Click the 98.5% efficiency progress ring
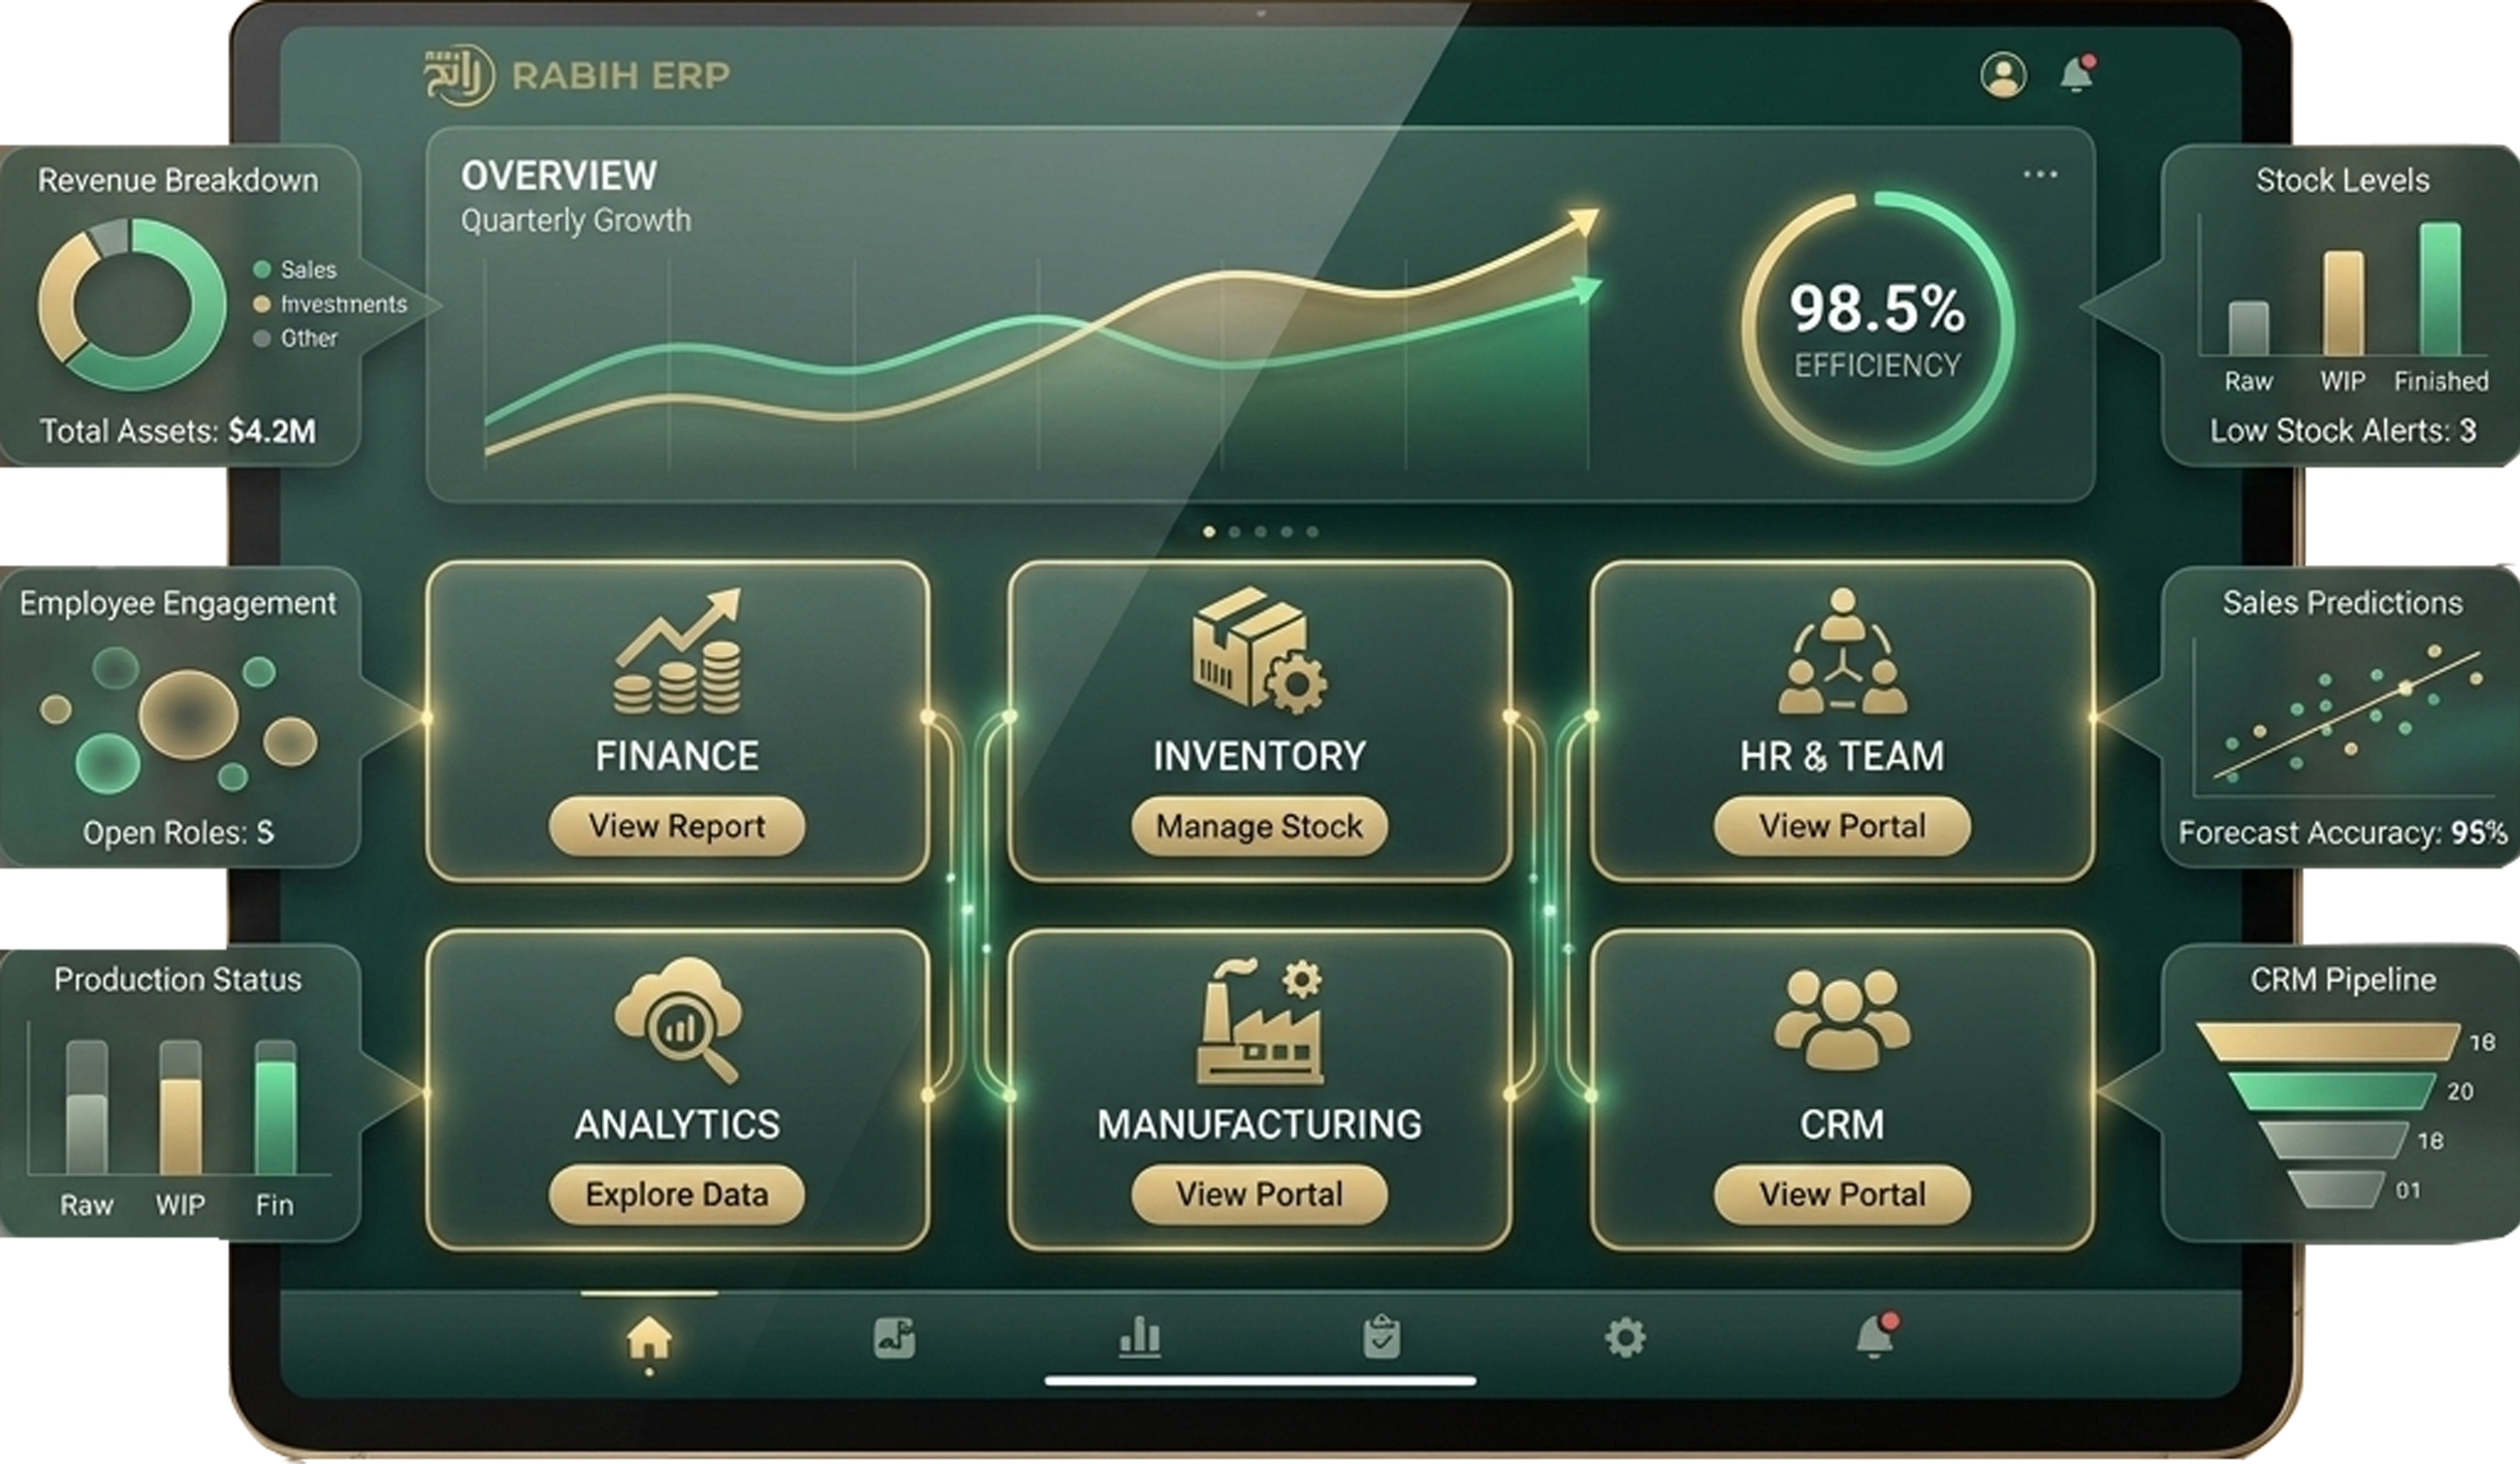The height and width of the screenshot is (1464, 2520). pos(1877,329)
